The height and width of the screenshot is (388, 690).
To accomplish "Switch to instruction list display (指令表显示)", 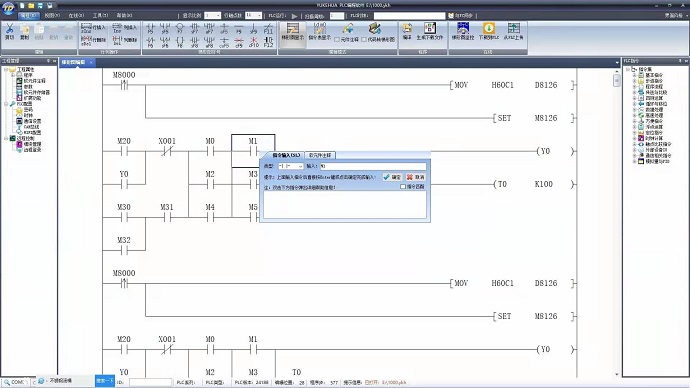I will point(319,32).
